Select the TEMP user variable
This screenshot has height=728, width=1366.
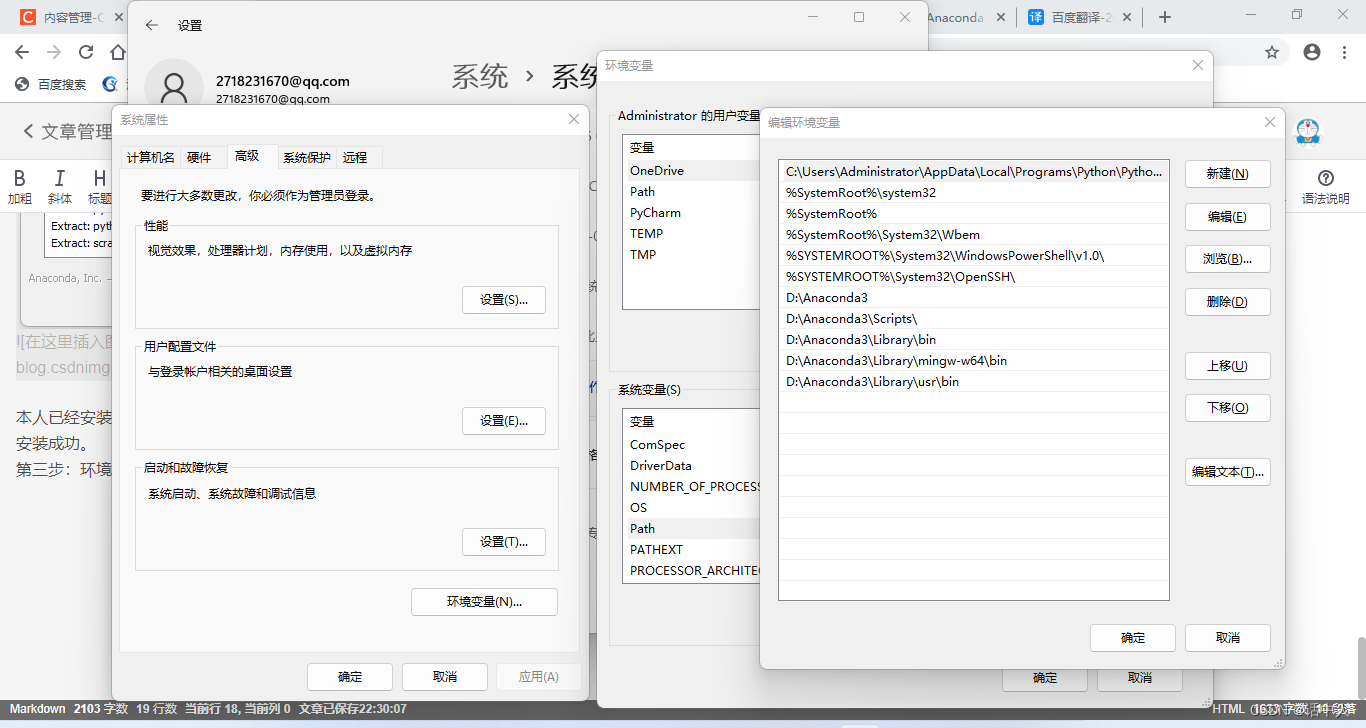pos(692,234)
